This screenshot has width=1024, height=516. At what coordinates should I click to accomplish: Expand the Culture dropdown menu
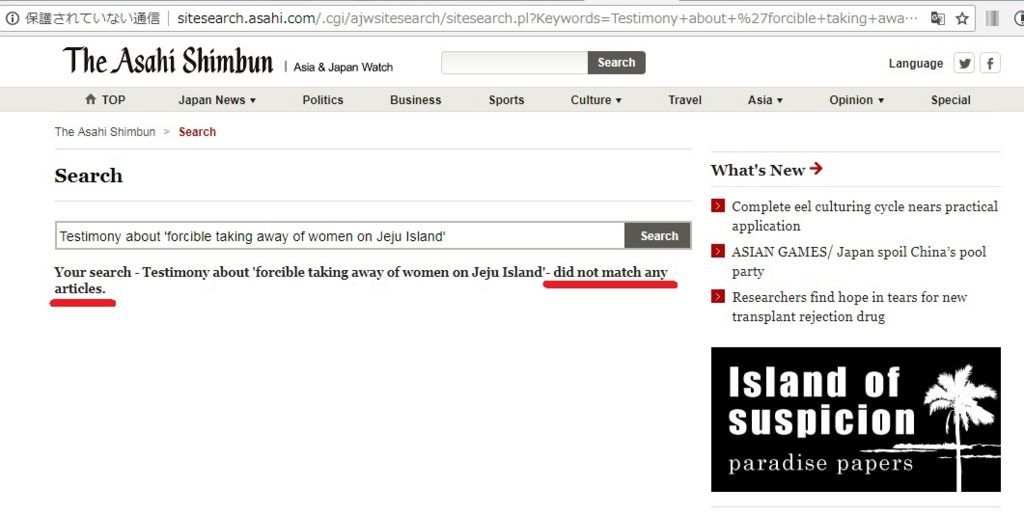click(596, 100)
